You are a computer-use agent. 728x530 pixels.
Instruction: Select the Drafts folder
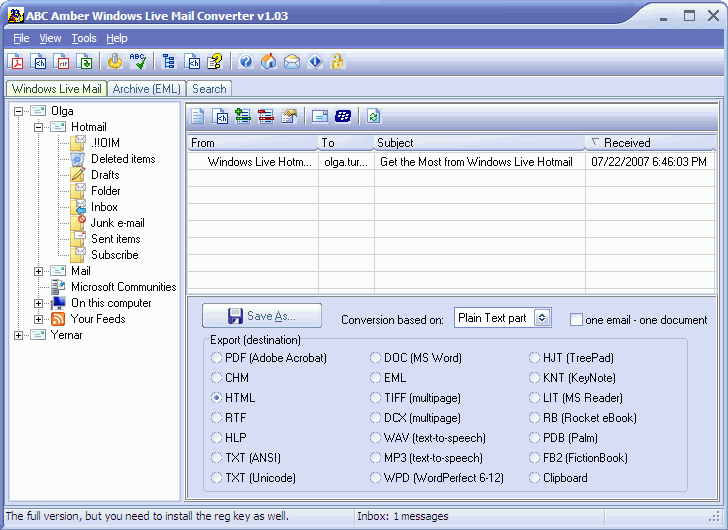point(105,175)
